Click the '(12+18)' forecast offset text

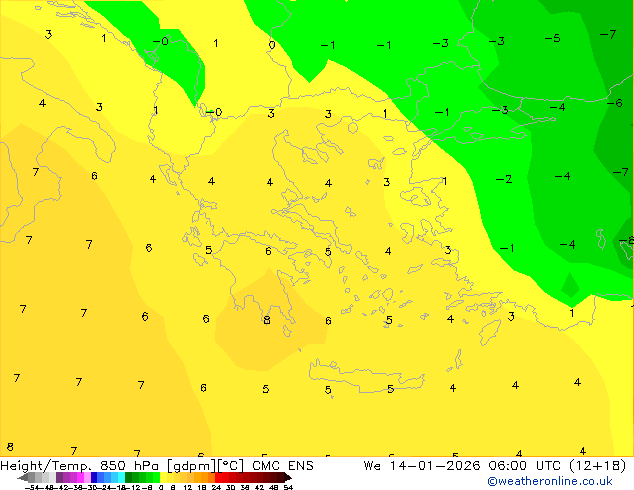tap(594, 466)
